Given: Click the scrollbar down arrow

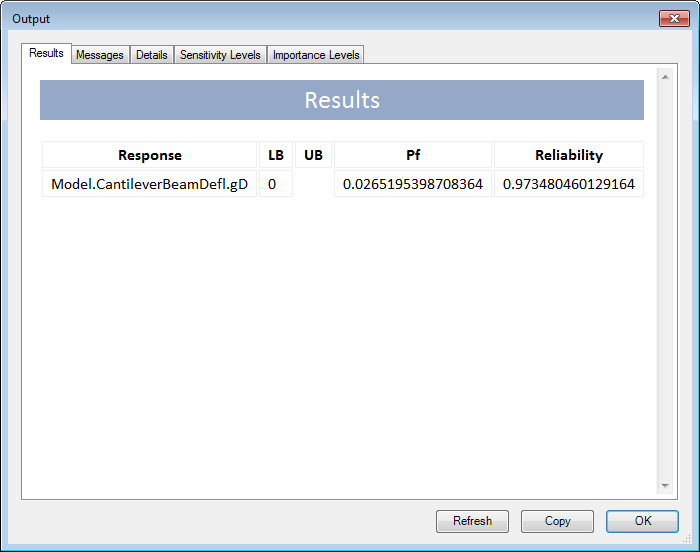Looking at the screenshot, I should tap(665, 486).
